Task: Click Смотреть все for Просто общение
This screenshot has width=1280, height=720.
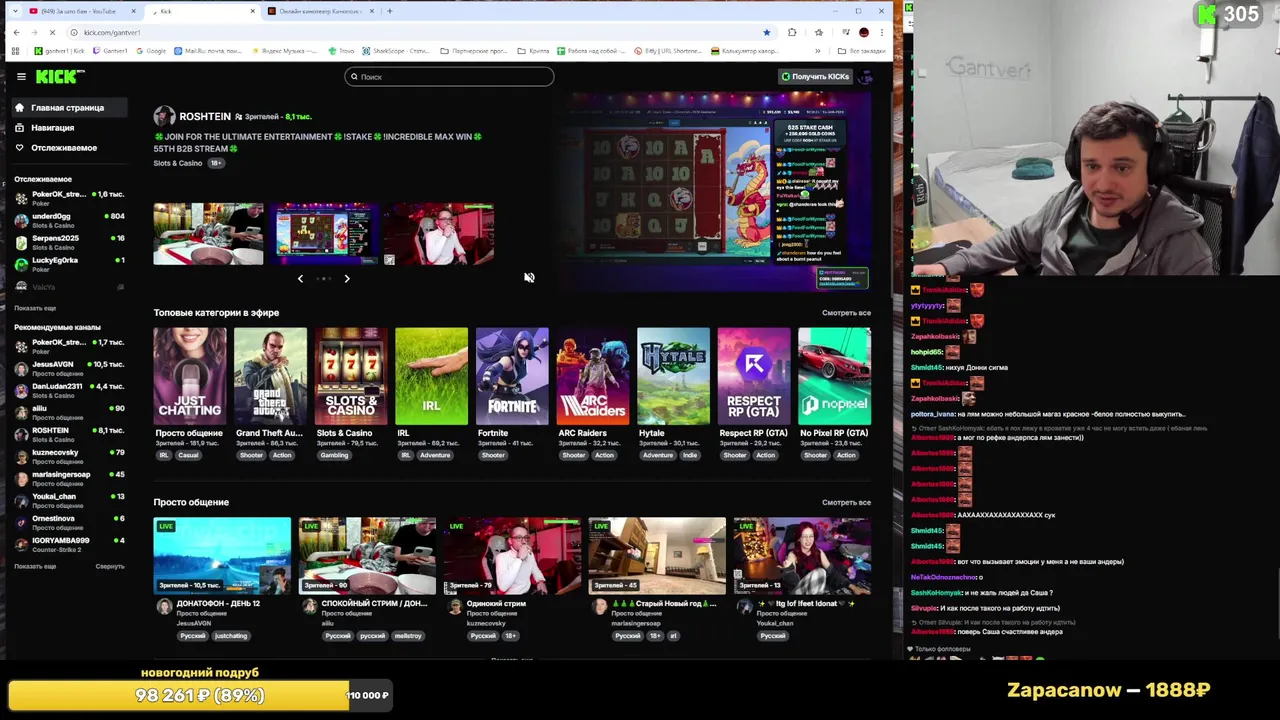Action: click(846, 502)
